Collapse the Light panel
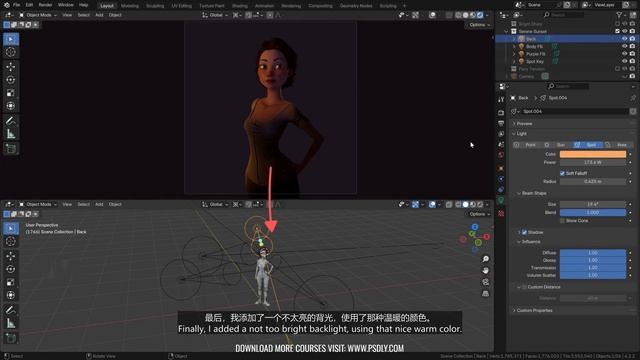 [522, 134]
